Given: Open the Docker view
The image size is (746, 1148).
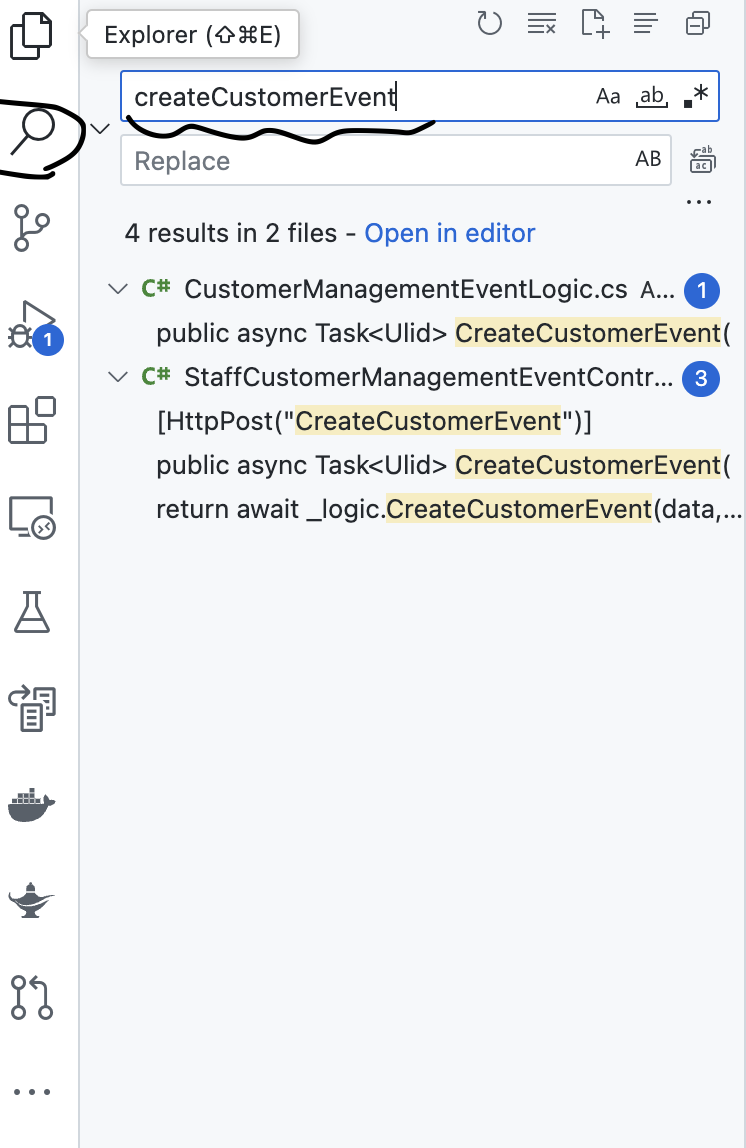Looking at the screenshot, I should tap(33, 804).
